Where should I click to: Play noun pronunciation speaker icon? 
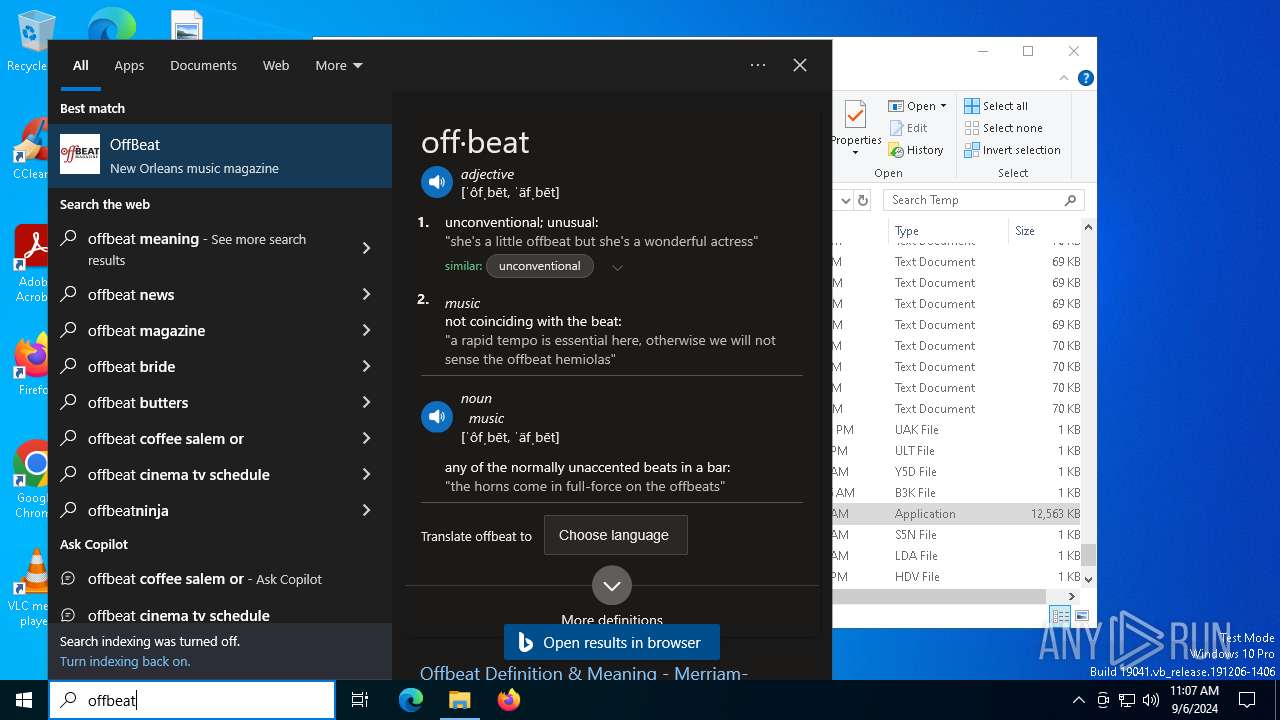pos(436,417)
